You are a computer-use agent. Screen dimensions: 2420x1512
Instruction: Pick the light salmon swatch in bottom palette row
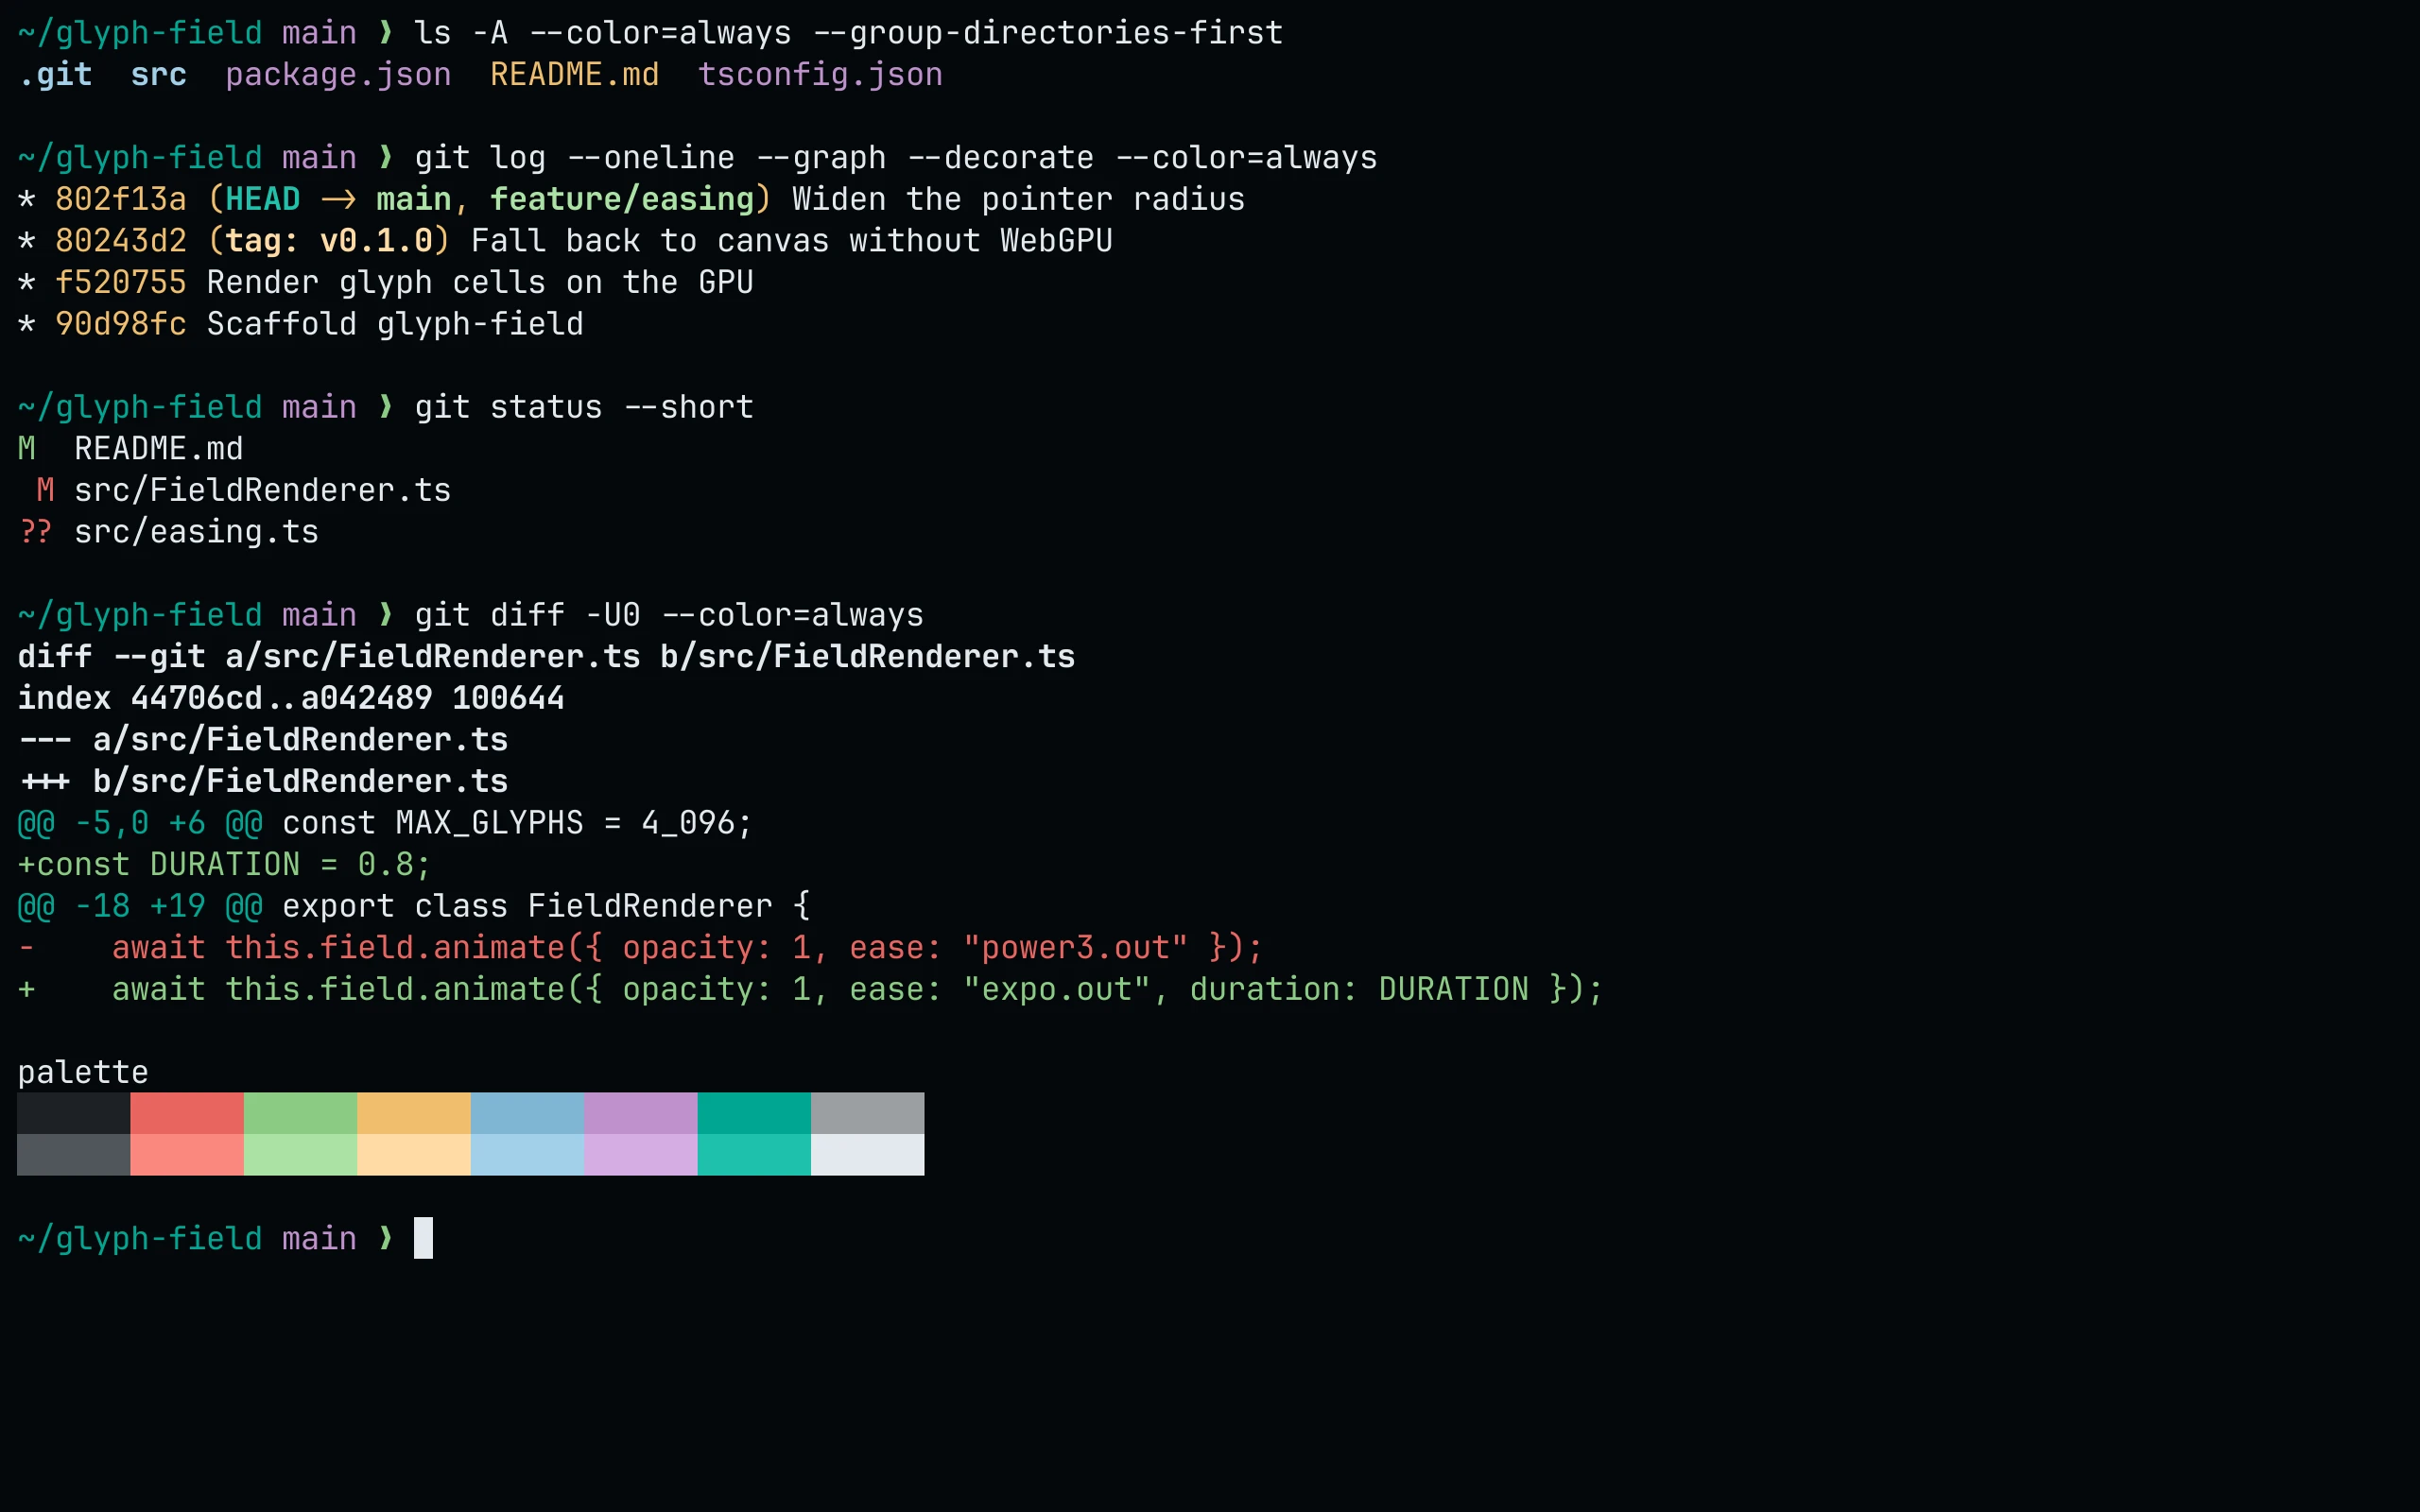tap(187, 1155)
